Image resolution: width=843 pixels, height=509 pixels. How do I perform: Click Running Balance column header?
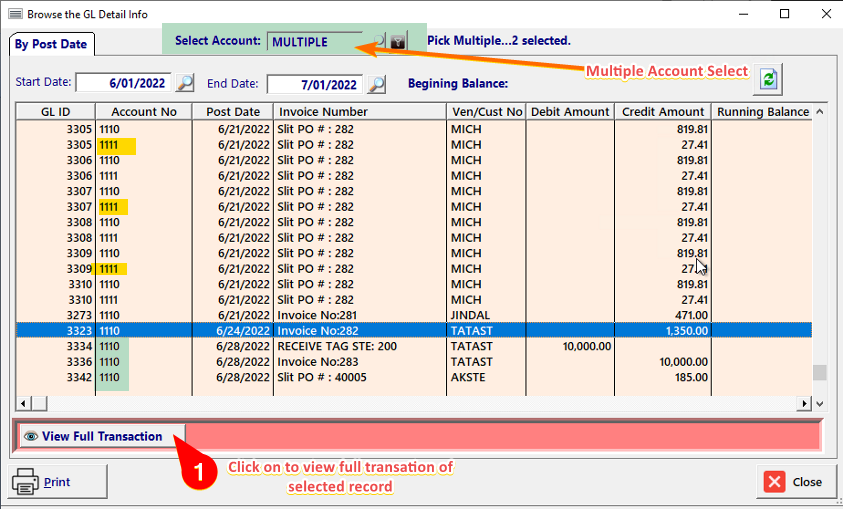762,112
